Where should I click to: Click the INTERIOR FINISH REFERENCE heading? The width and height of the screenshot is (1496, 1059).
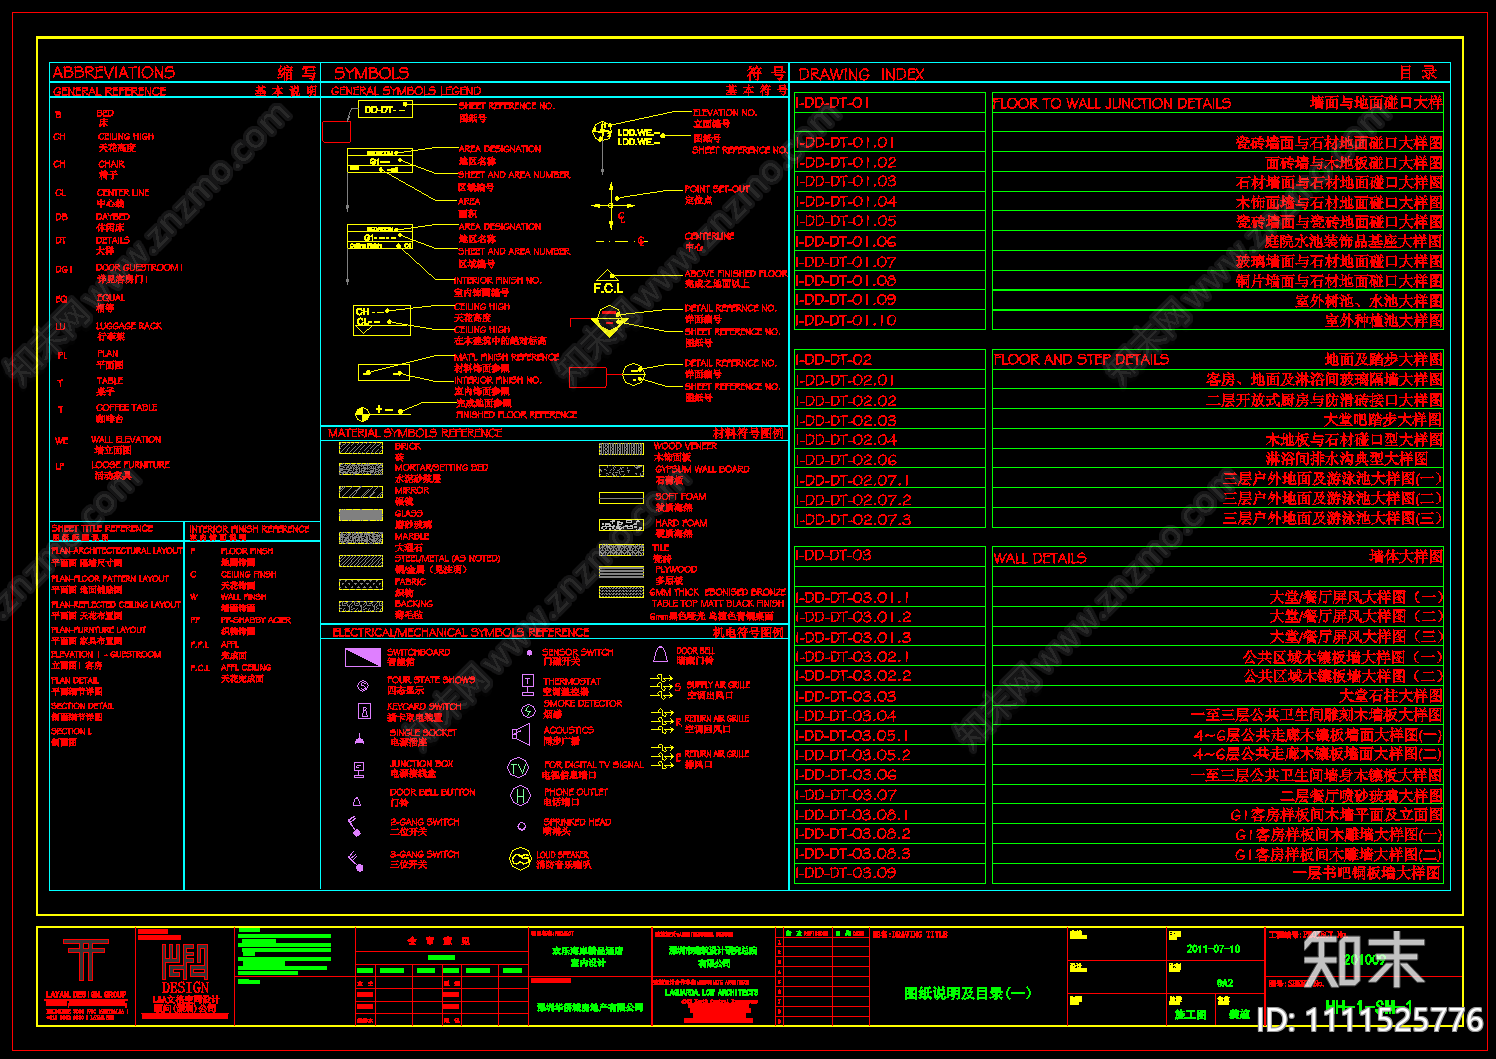(x=249, y=529)
